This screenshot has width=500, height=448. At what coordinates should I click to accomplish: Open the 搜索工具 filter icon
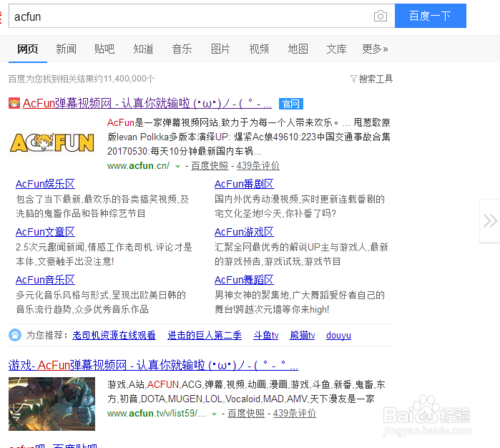pos(353,79)
